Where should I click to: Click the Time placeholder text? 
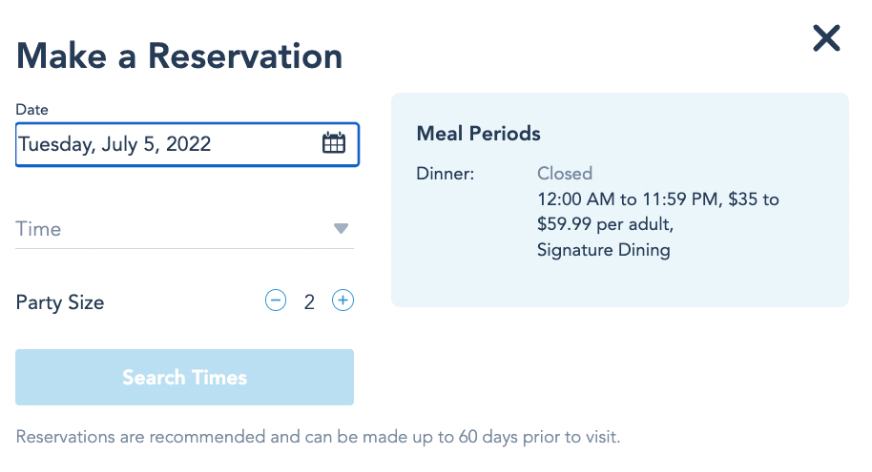[39, 229]
